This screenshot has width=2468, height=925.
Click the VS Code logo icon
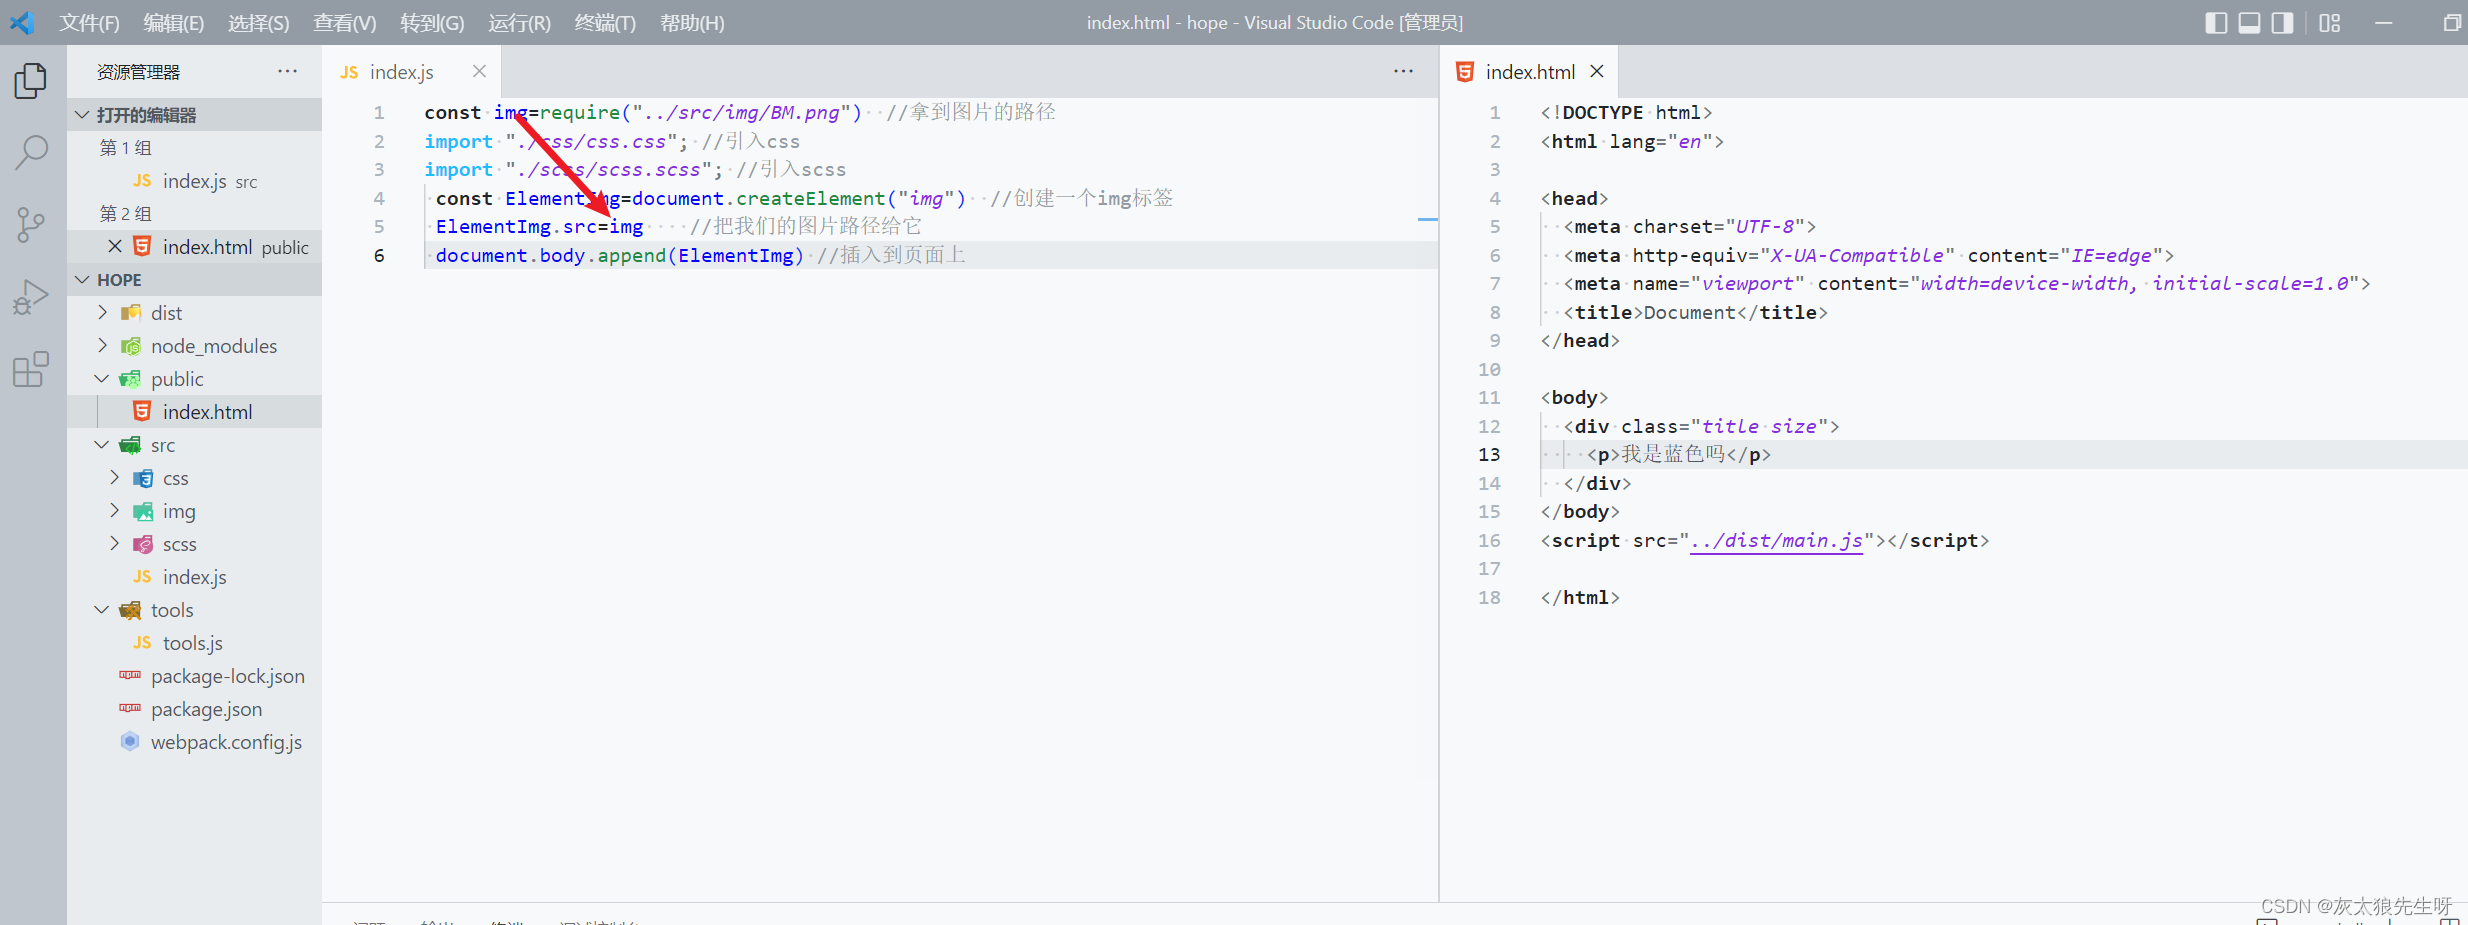22,22
